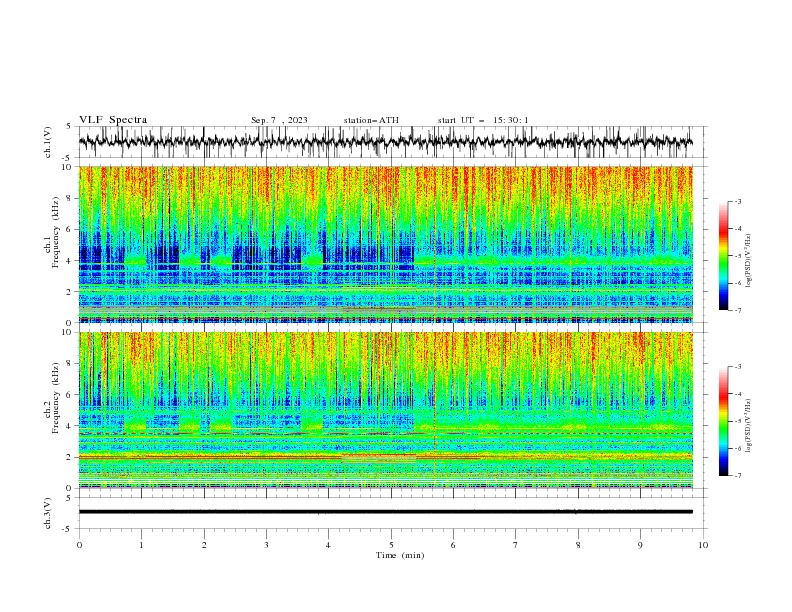Click ch.1 spectrogram vertical line near 5.7 min
The image size is (792, 612).
(434, 244)
